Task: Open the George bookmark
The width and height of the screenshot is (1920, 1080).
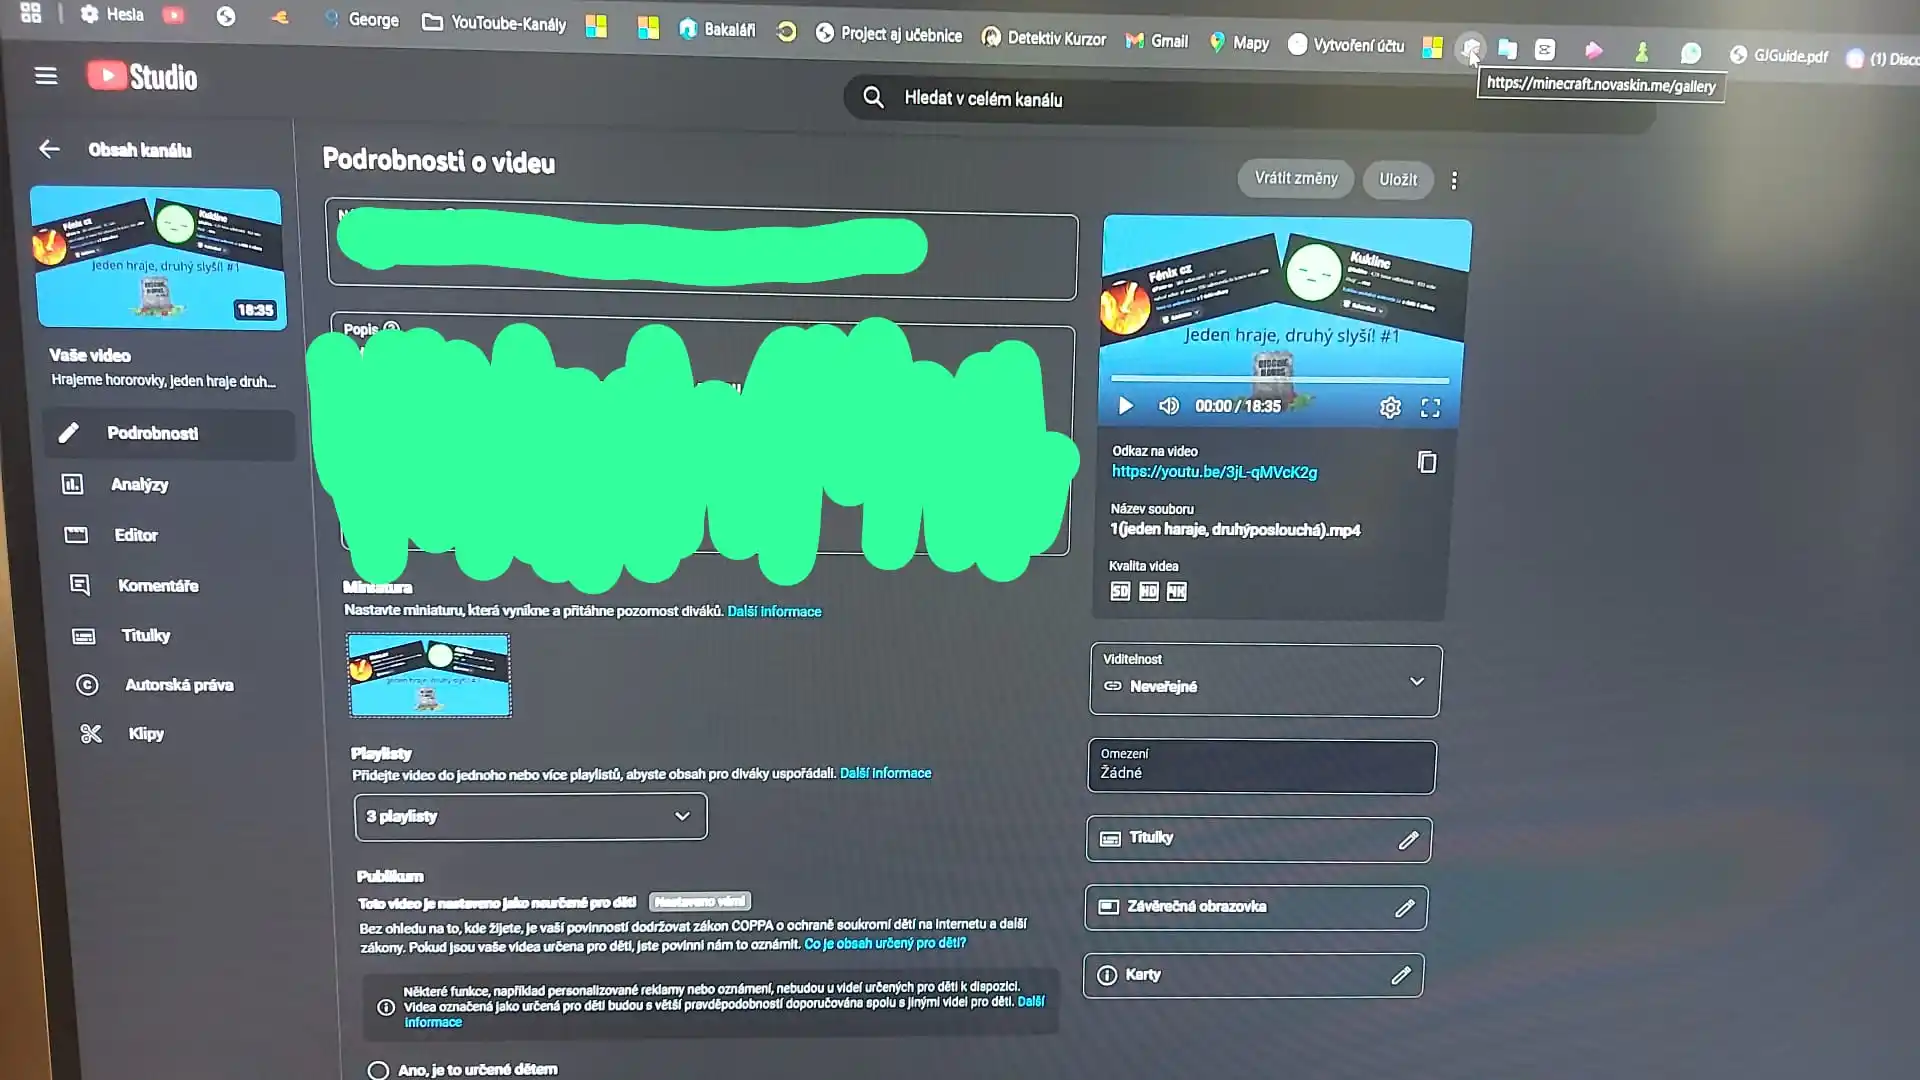Action: pos(361,19)
